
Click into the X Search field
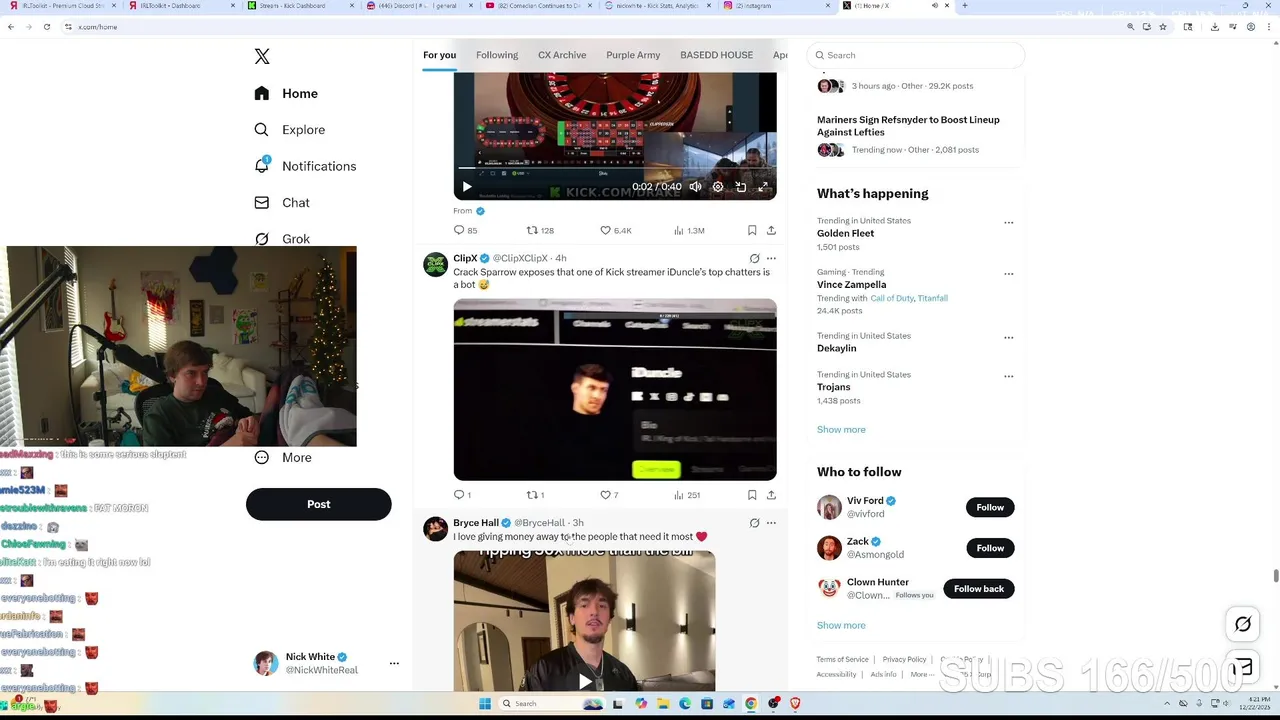click(916, 55)
